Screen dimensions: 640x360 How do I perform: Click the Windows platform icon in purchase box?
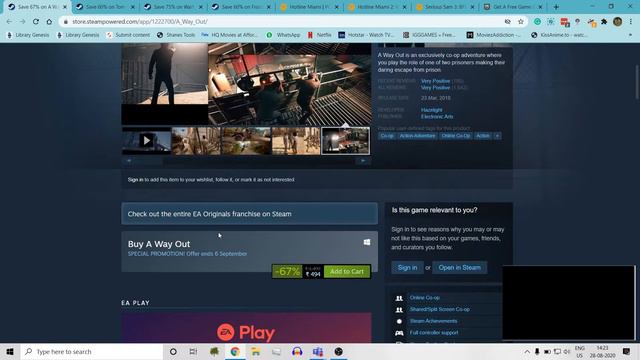pyautogui.click(x=367, y=242)
